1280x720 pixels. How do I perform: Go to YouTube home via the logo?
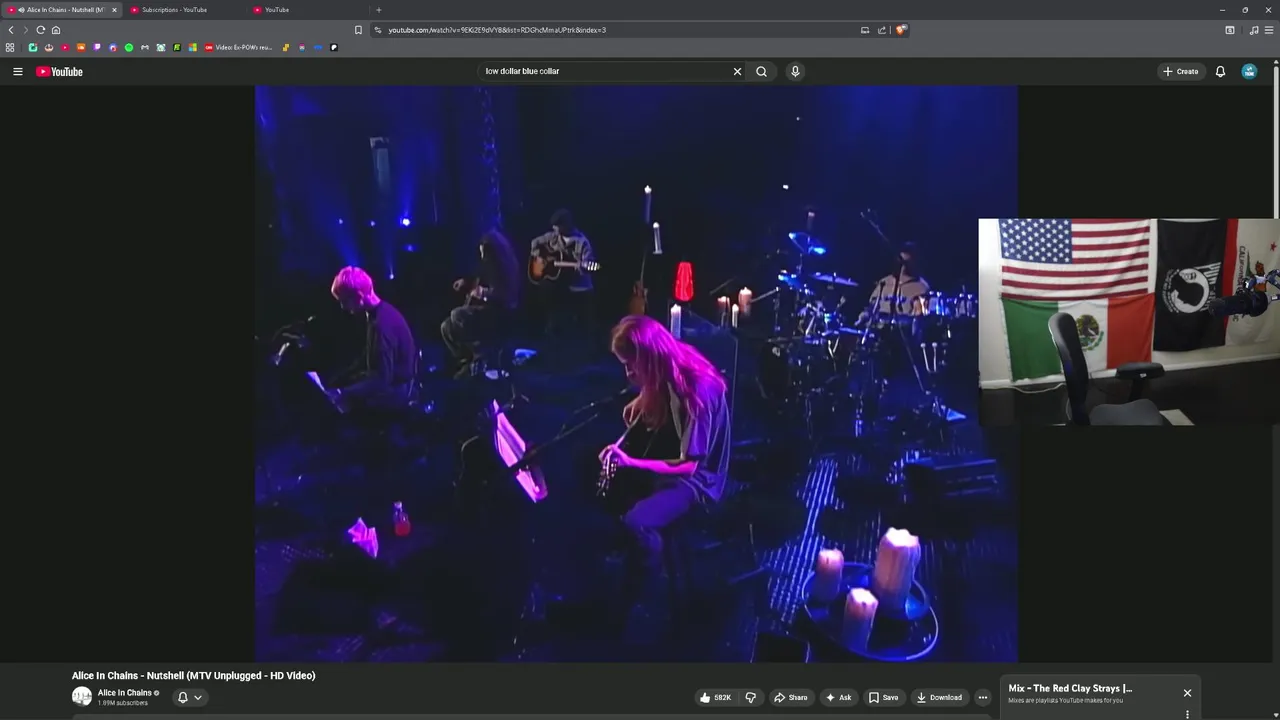pyautogui.click(x=59, y=71)
